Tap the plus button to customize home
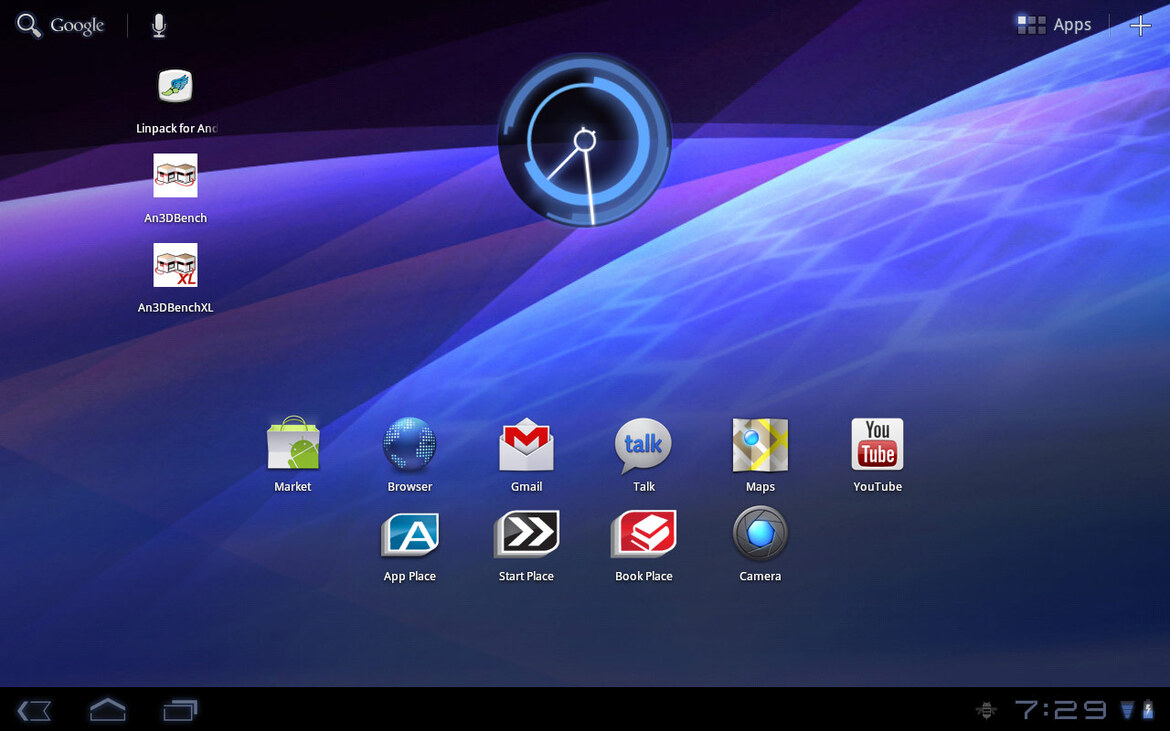Image resolution: width=1170 pixels, height=731 pixels. point(1140,26)
